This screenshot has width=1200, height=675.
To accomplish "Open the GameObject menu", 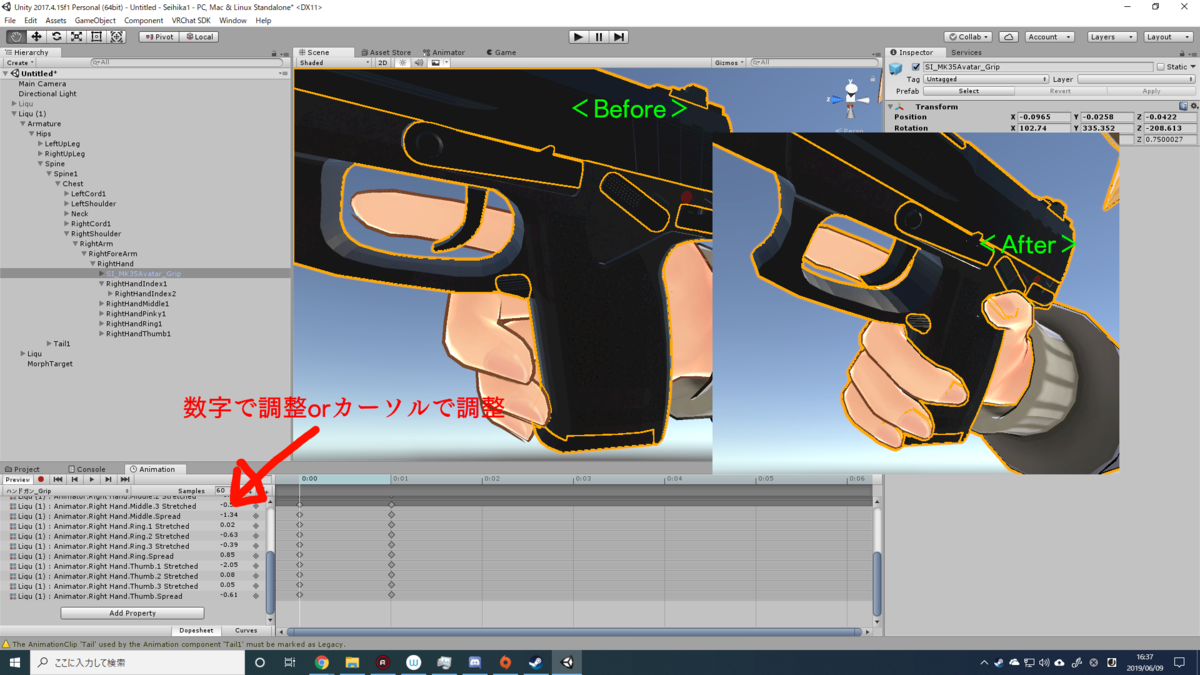I will pyautogui.click(x=95, y=20).
